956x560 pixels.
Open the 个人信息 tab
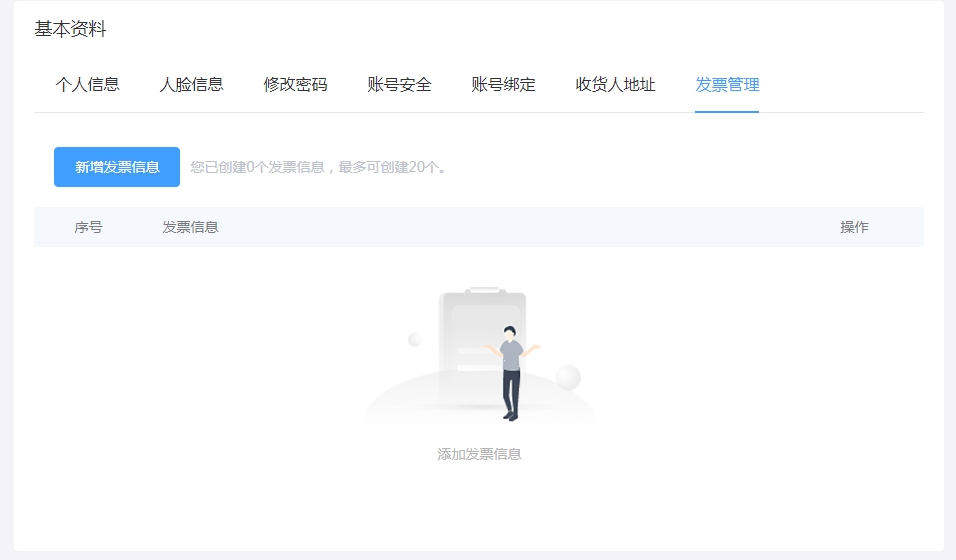pos(87,84)
